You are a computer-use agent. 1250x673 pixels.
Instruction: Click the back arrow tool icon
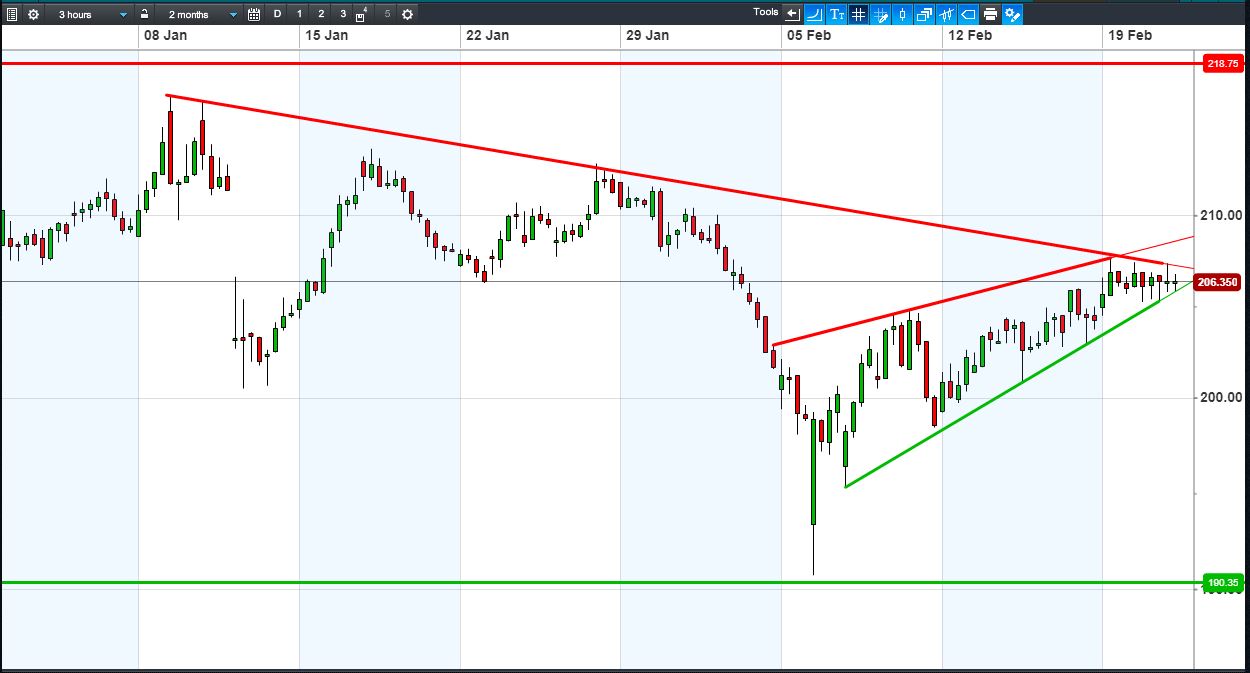click(x=793, y=14)
